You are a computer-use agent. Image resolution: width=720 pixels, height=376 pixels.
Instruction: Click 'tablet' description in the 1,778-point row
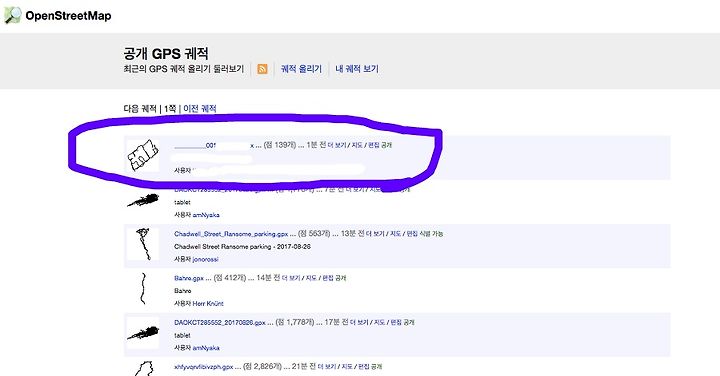click(x=182, y=336)
